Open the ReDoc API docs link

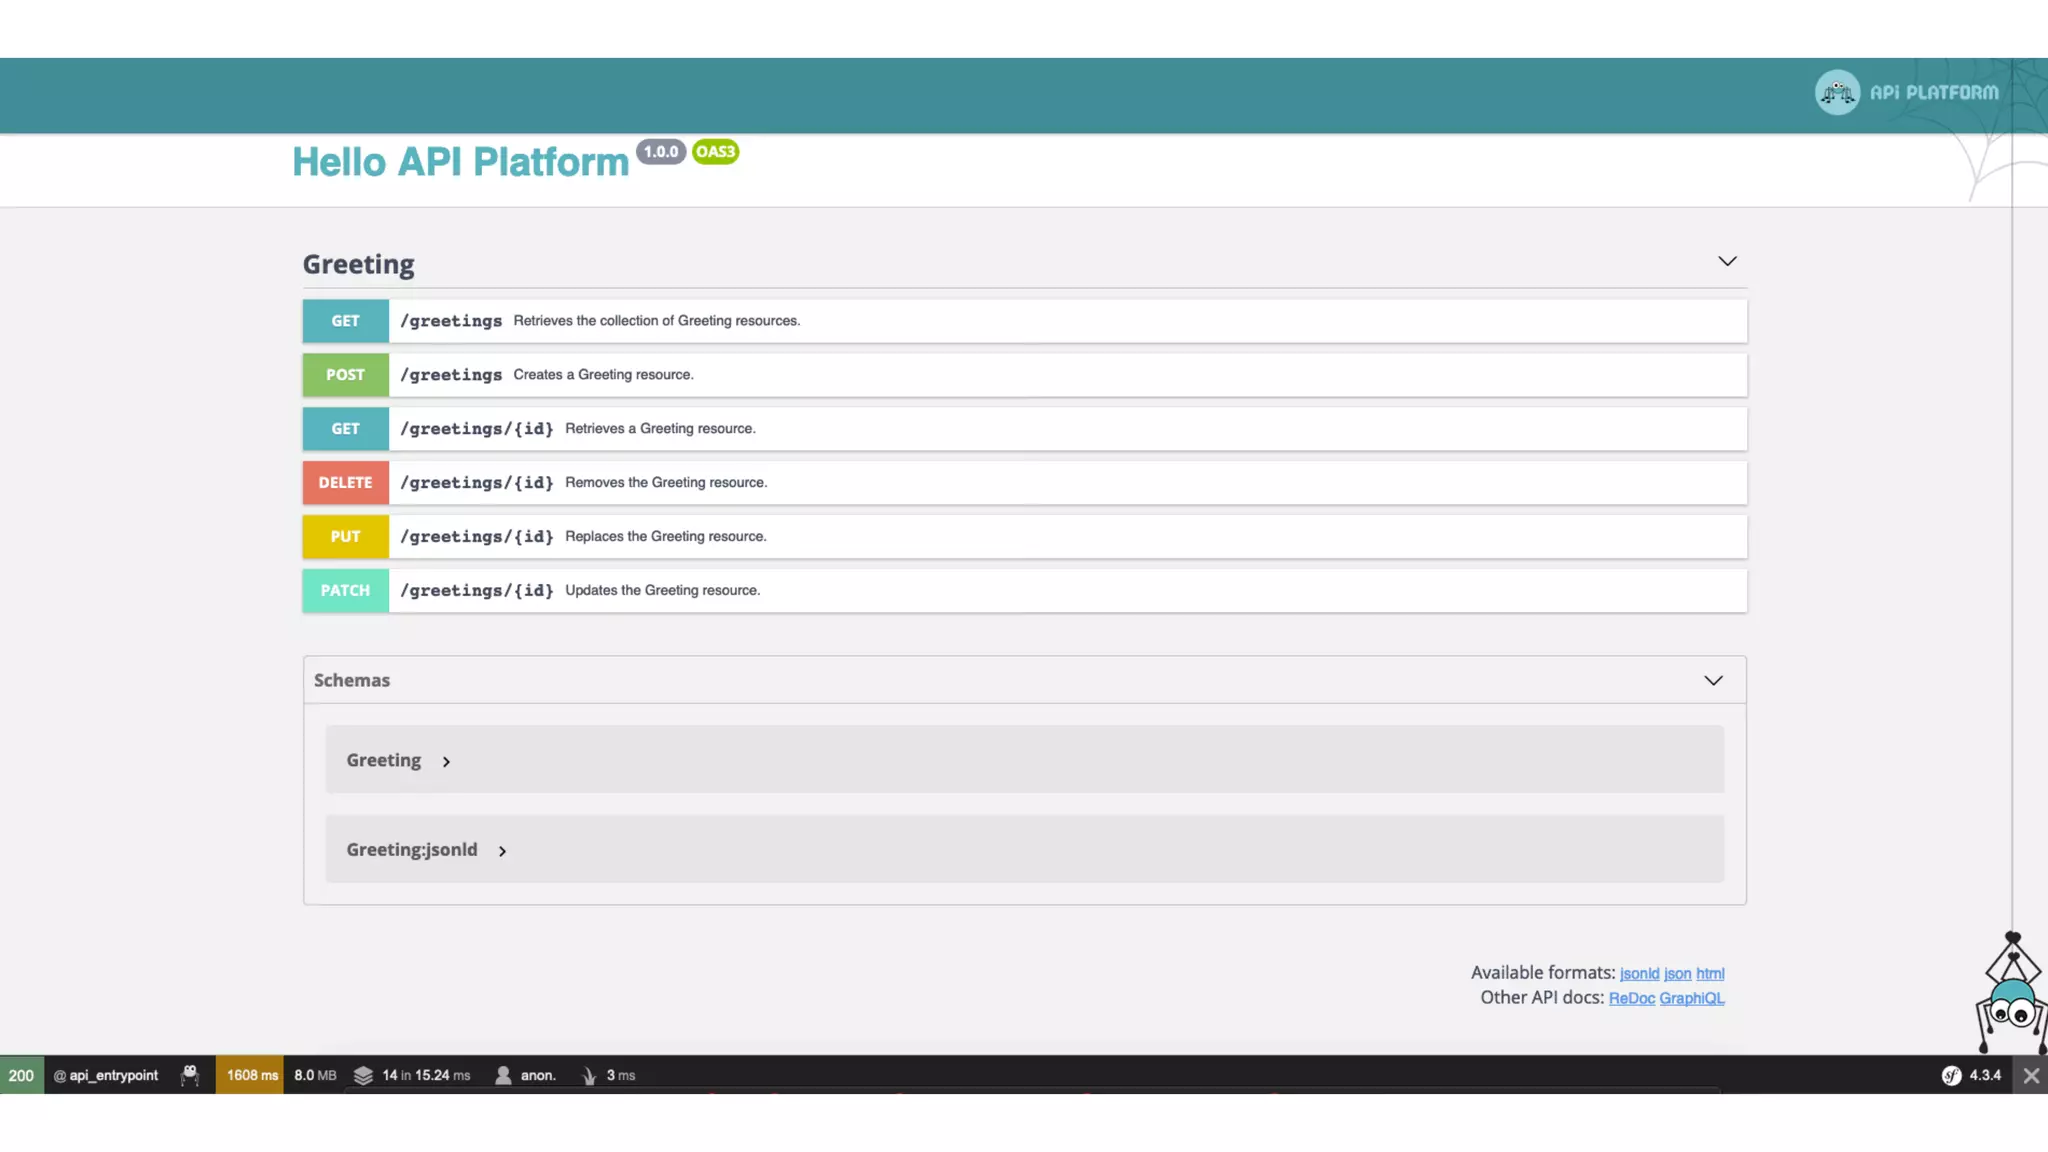click(x=1631, y=998)
